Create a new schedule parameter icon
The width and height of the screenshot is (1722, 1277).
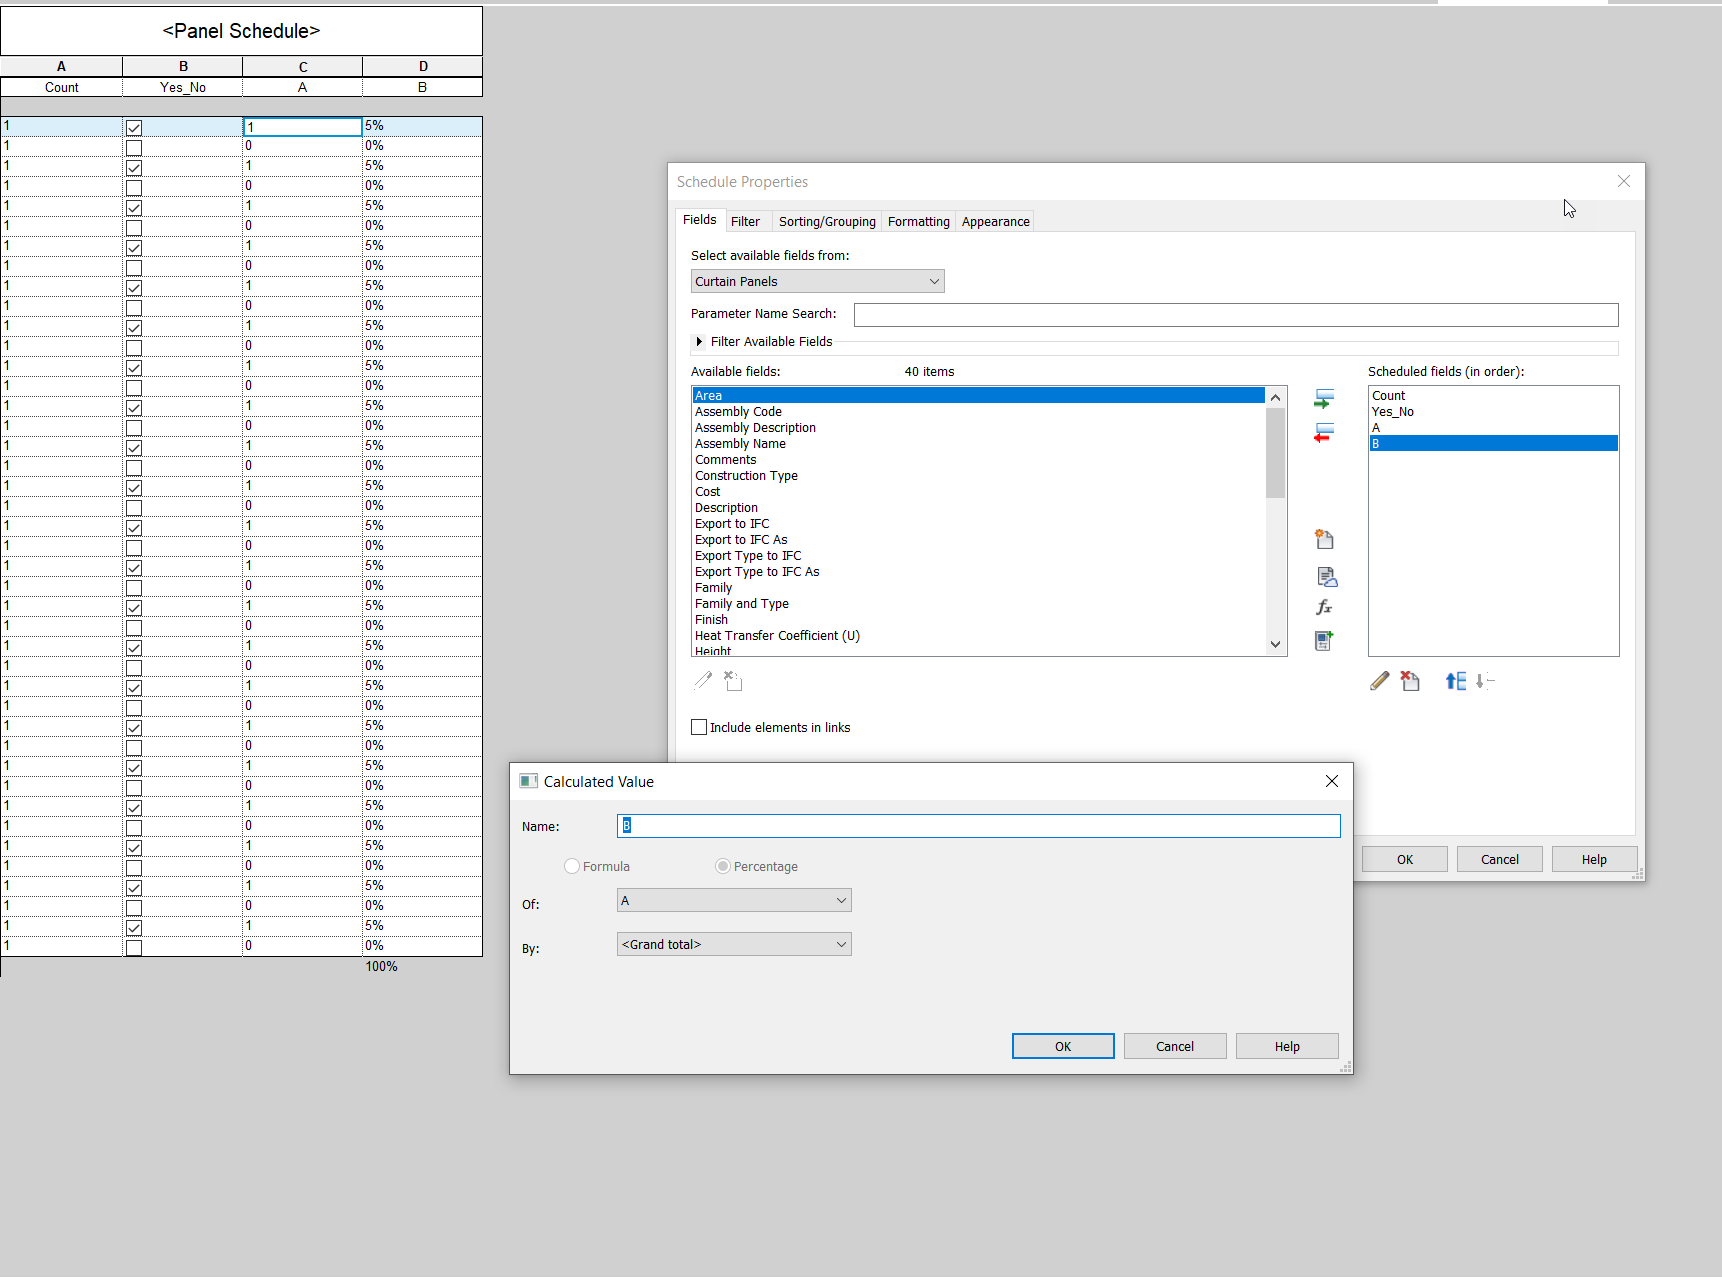pyautogui.click(x=1324, y=539)
